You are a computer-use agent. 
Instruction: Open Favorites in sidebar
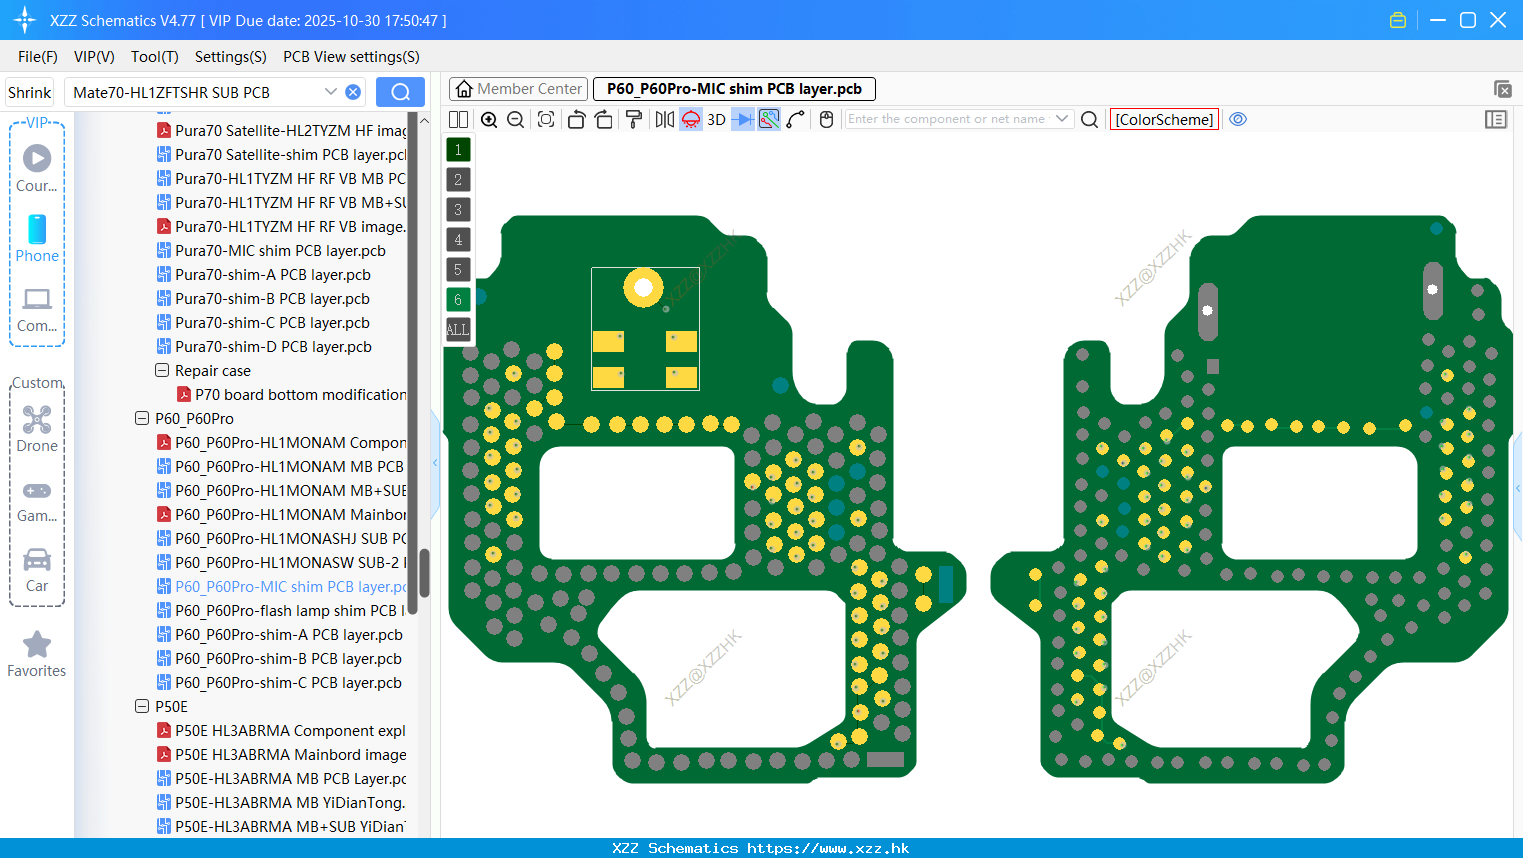tap(37, 655)
